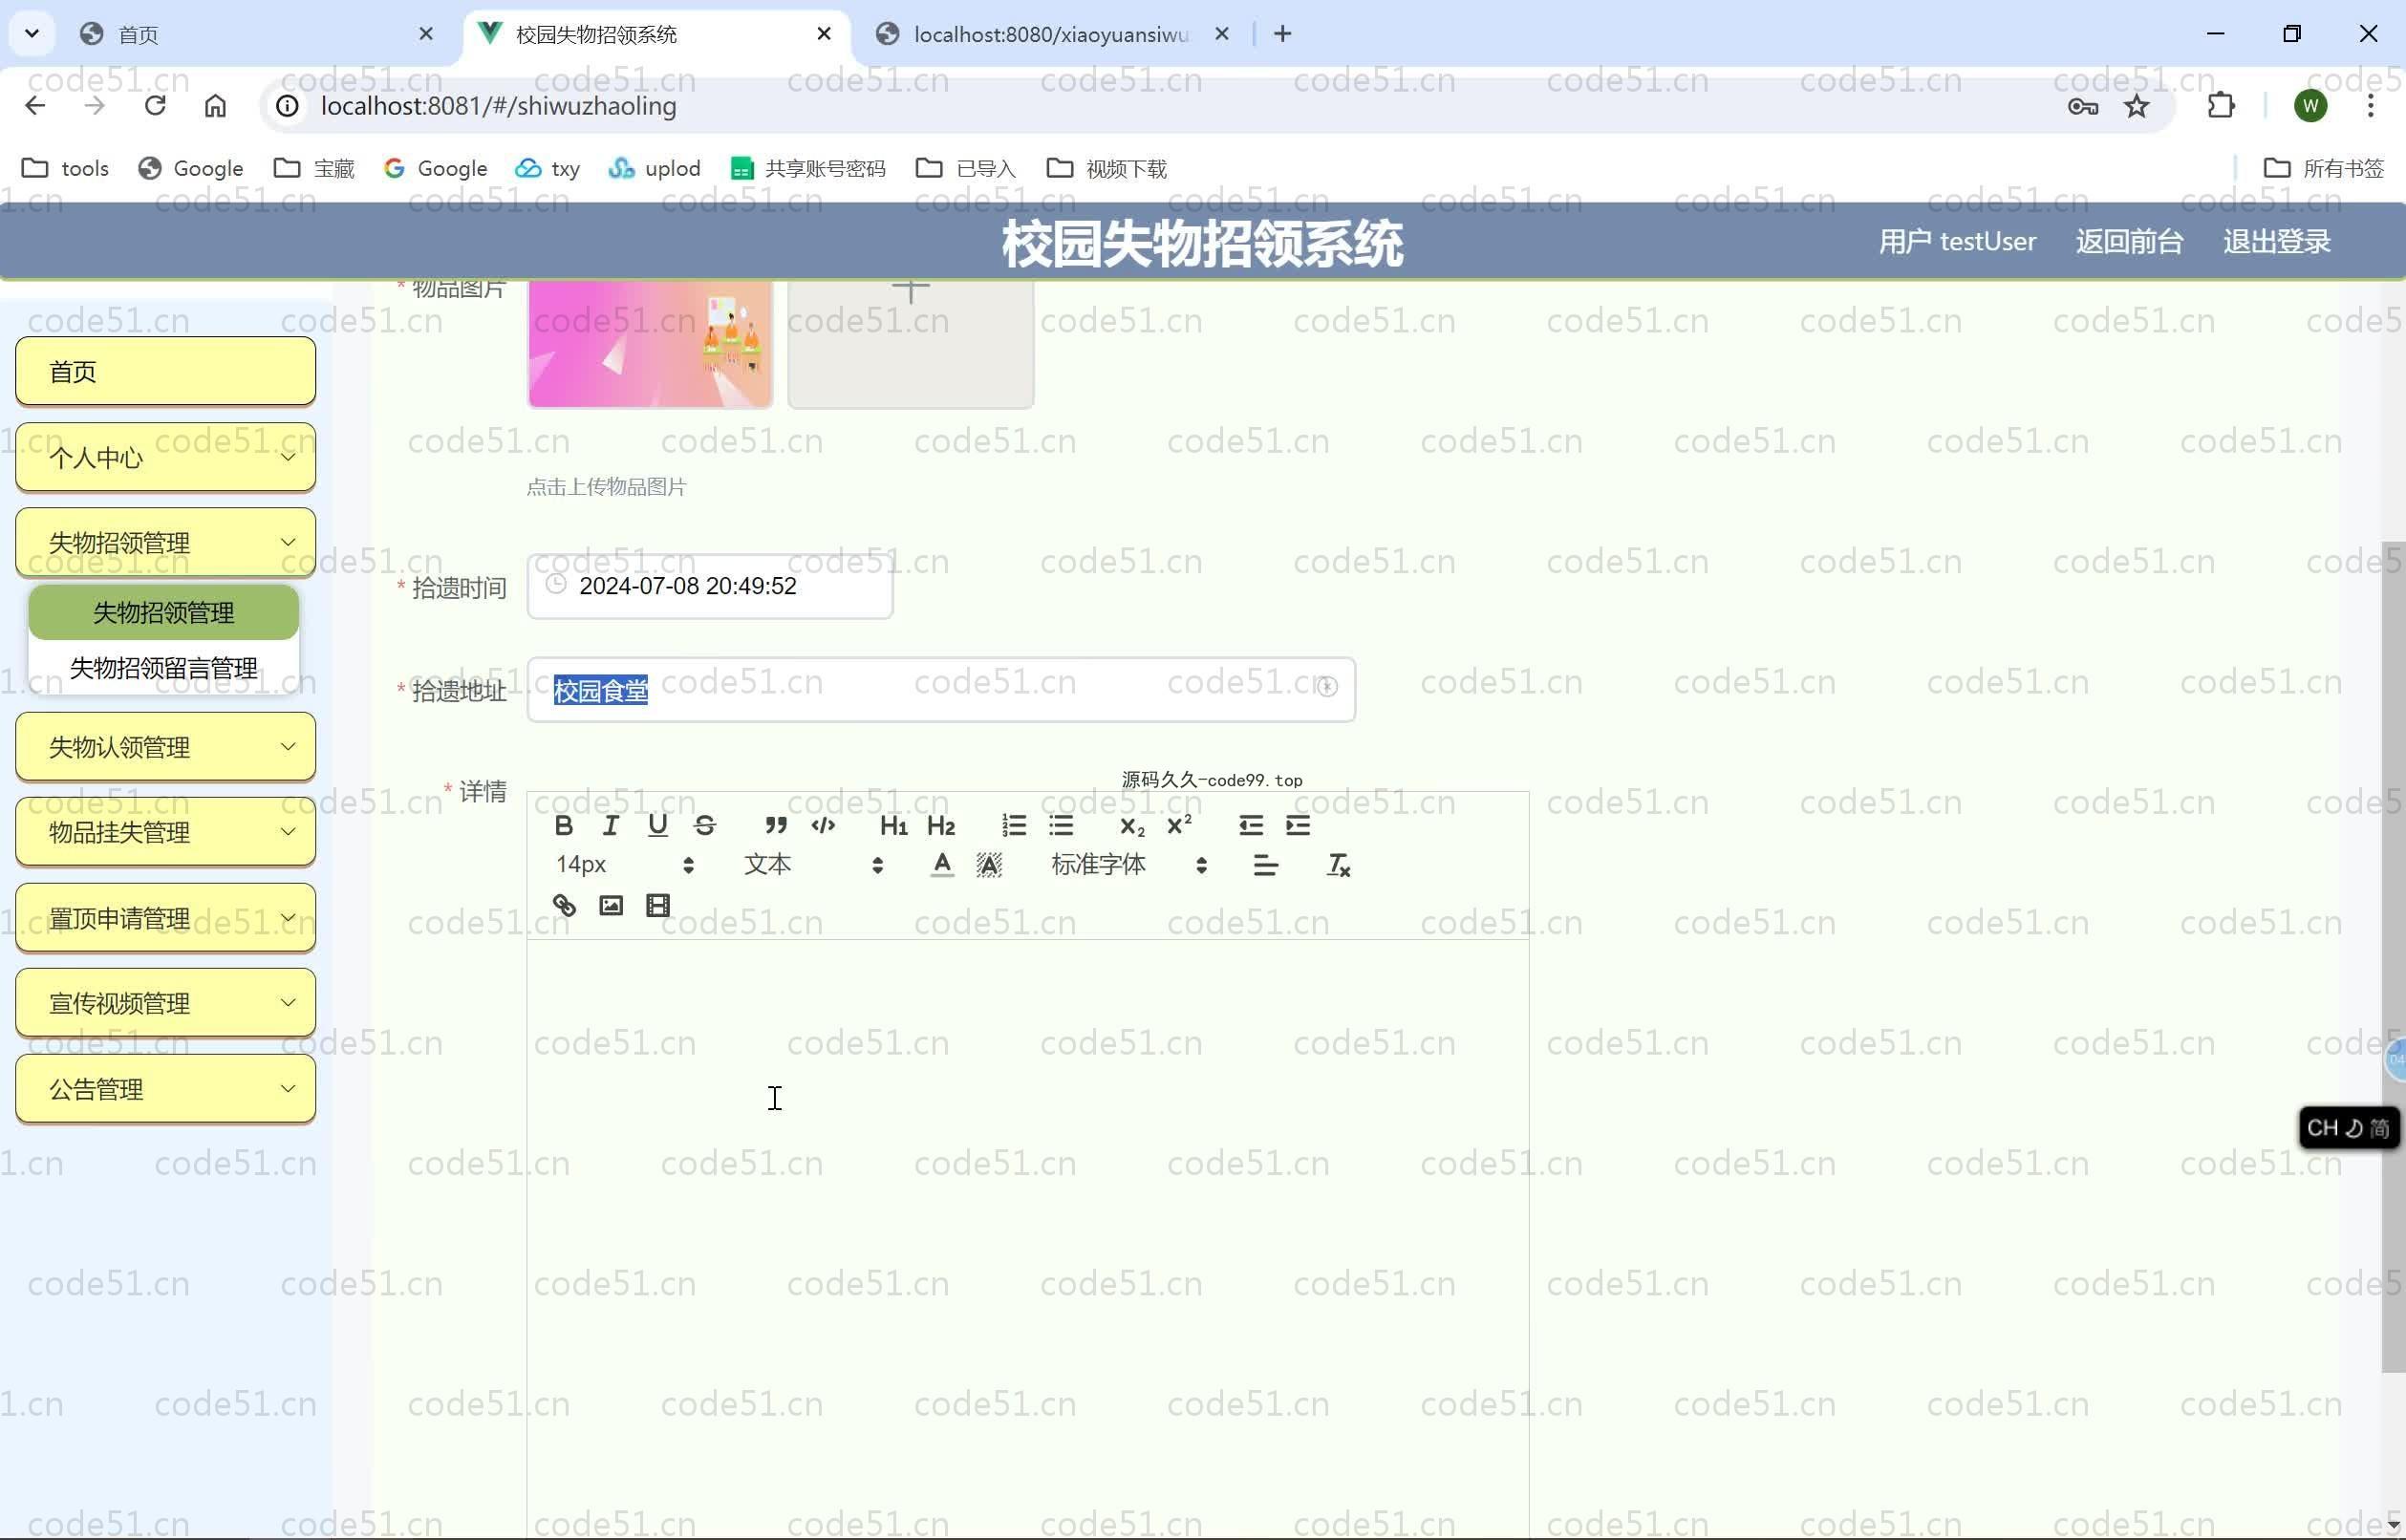Decrease indent in the editor
The height and width of the screenshot is (1540, 2406).
pyautogui.click(x=1251, y=825)
